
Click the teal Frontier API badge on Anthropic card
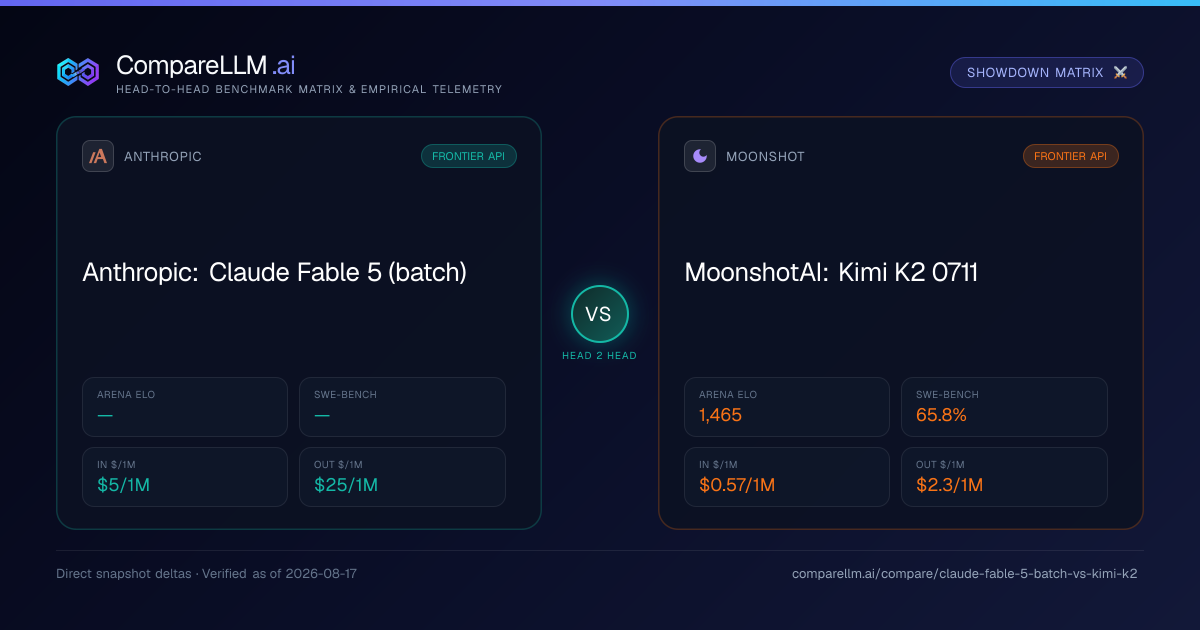pos(469,156)
